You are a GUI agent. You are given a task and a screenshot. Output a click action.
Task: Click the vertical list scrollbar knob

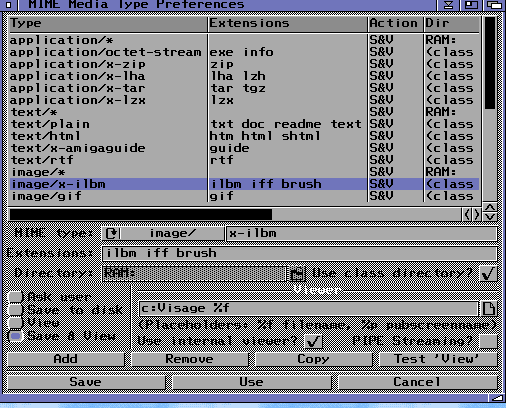490,63
